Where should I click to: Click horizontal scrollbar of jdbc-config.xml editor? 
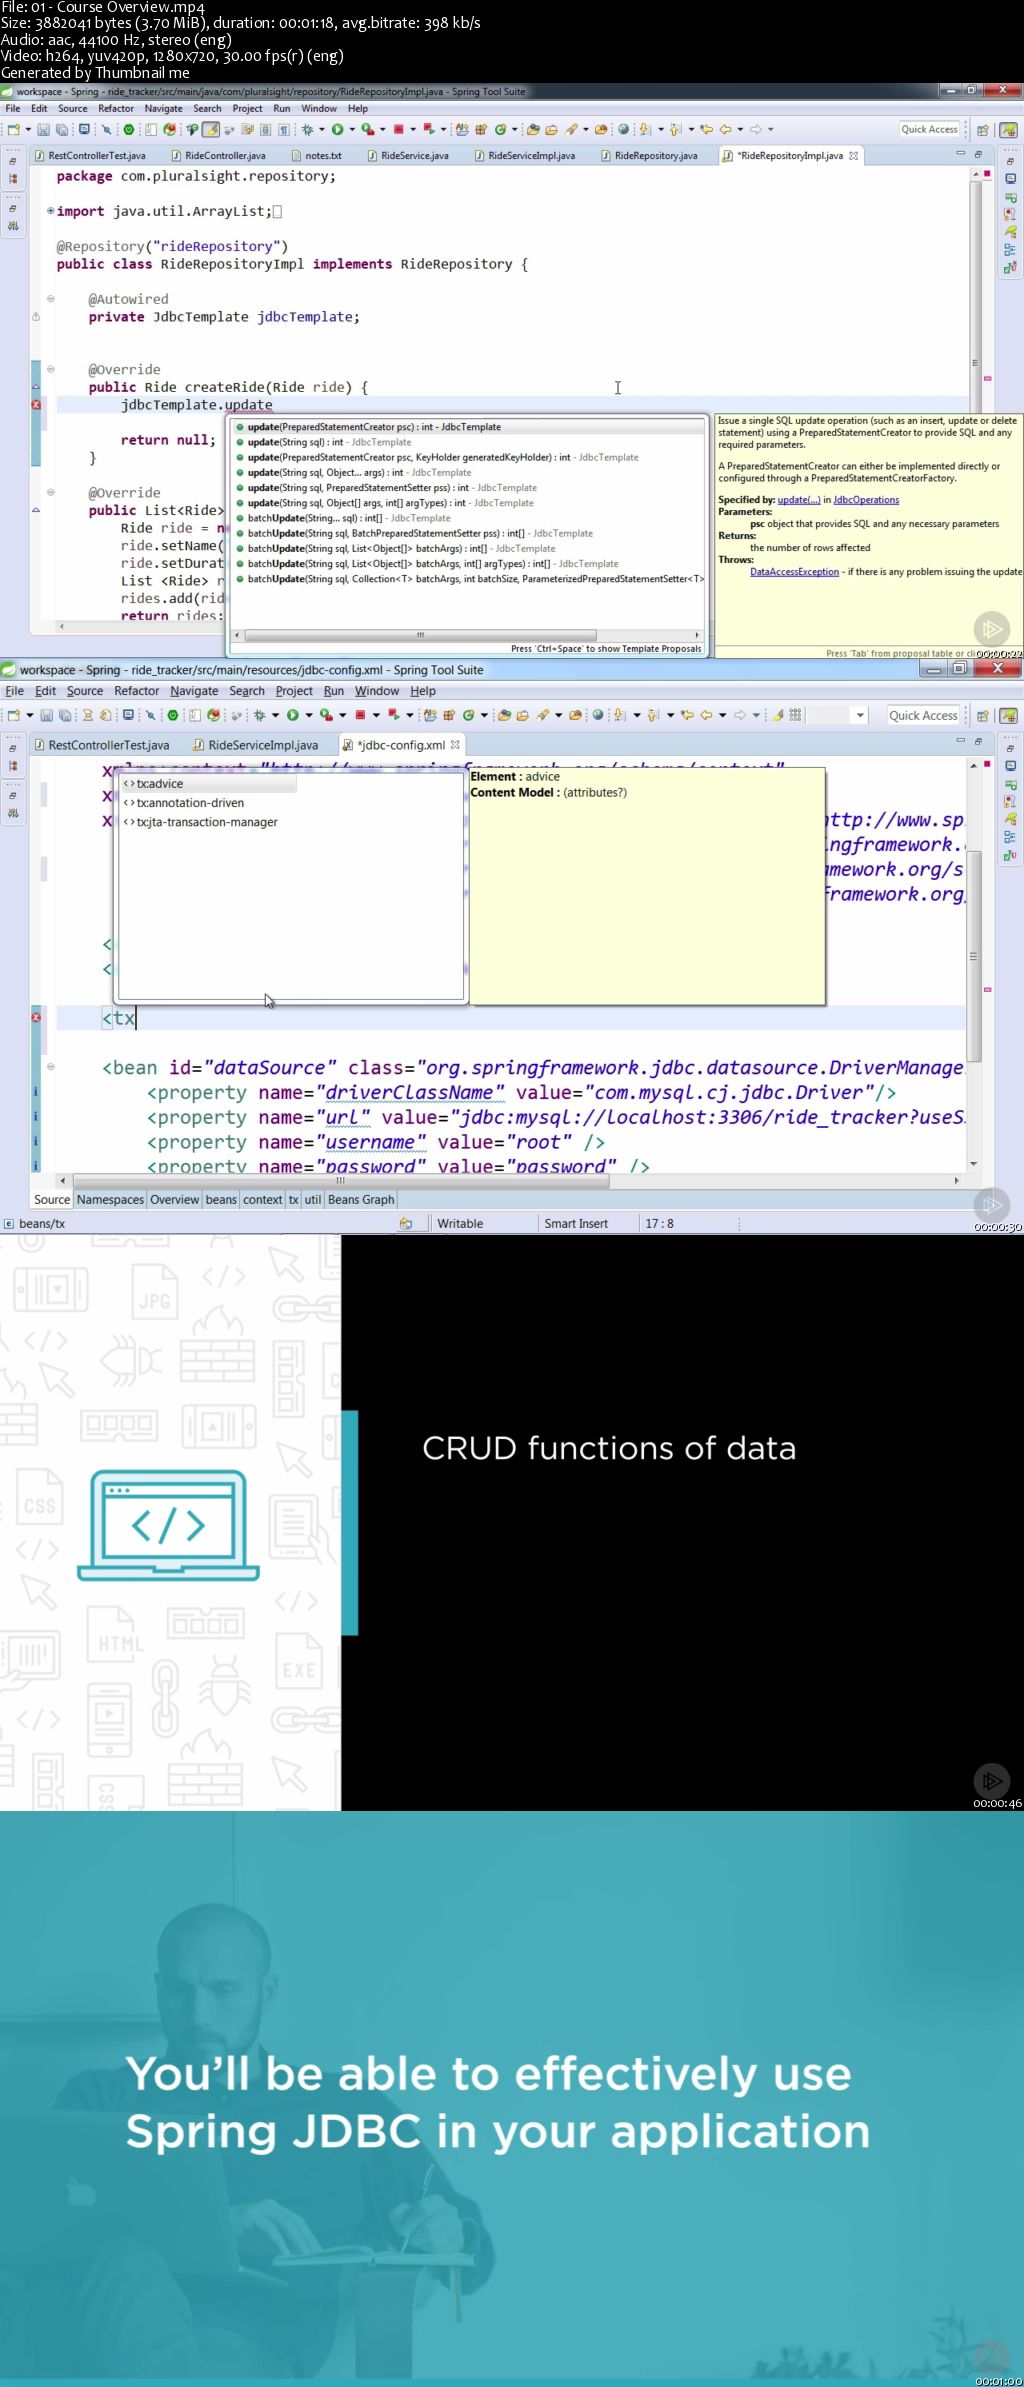coord(341,1181)
